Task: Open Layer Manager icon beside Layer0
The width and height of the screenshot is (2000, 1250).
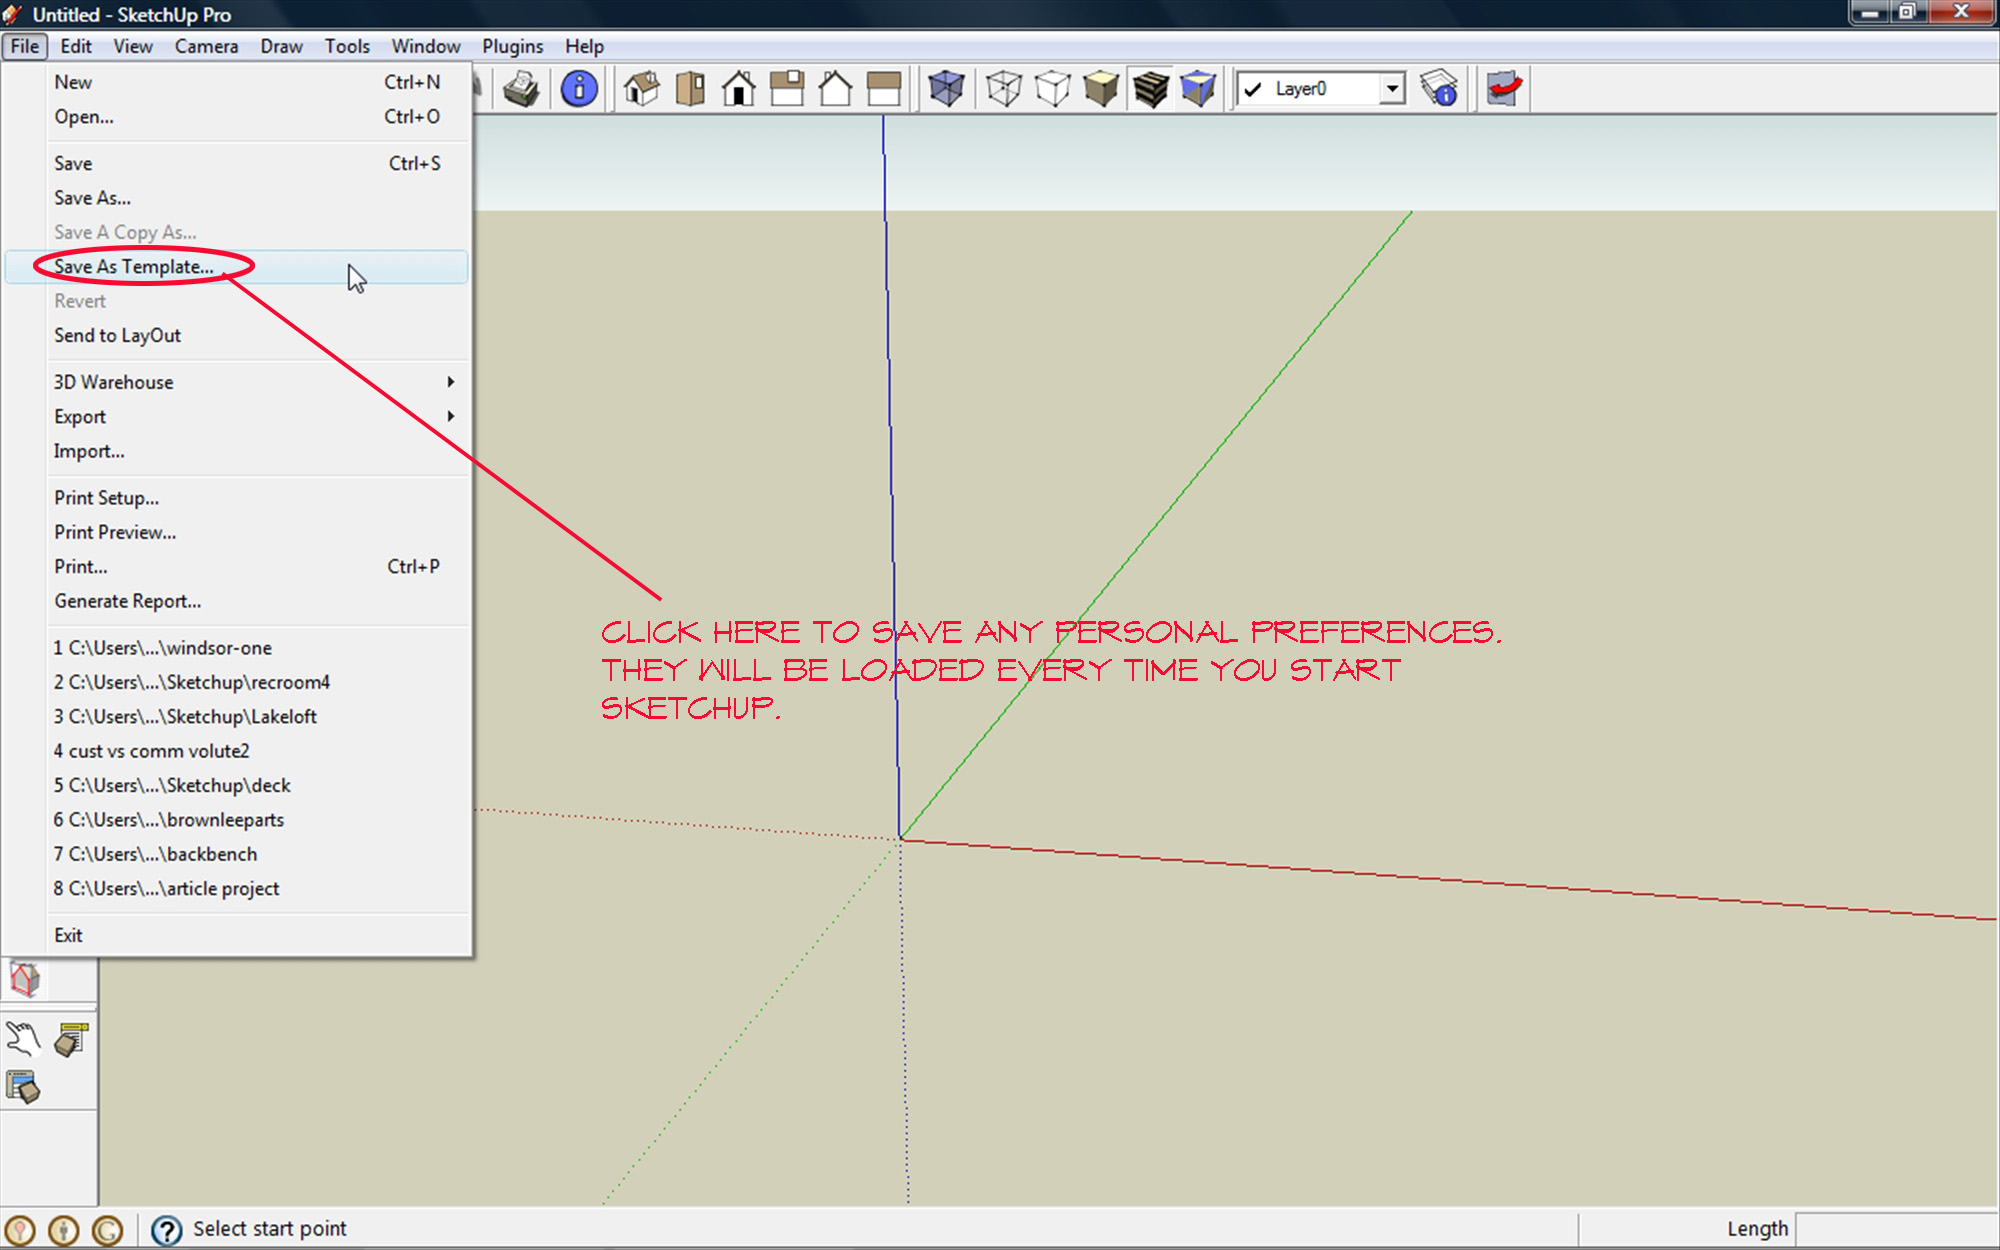Action: click(1439, 89)
